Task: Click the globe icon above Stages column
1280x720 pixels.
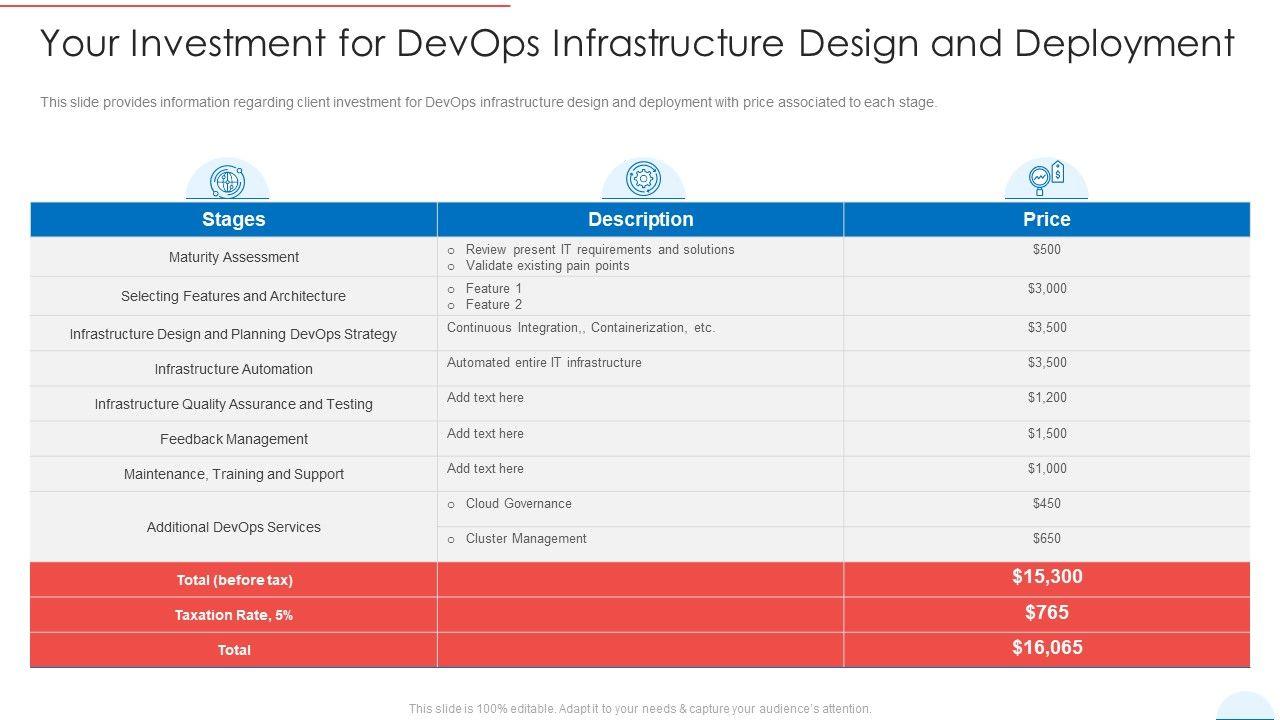Action: click(x=227, y=181)
